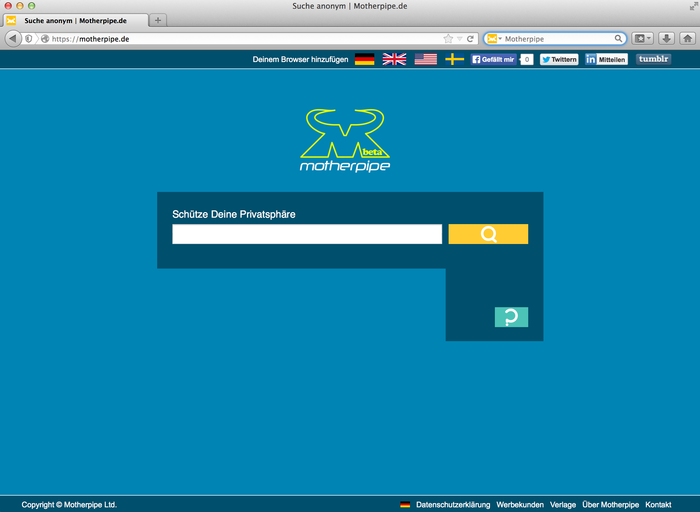The image size is (700, 512).
Task: Open the Kontakt footer link
Action: (x=658, y=504)
